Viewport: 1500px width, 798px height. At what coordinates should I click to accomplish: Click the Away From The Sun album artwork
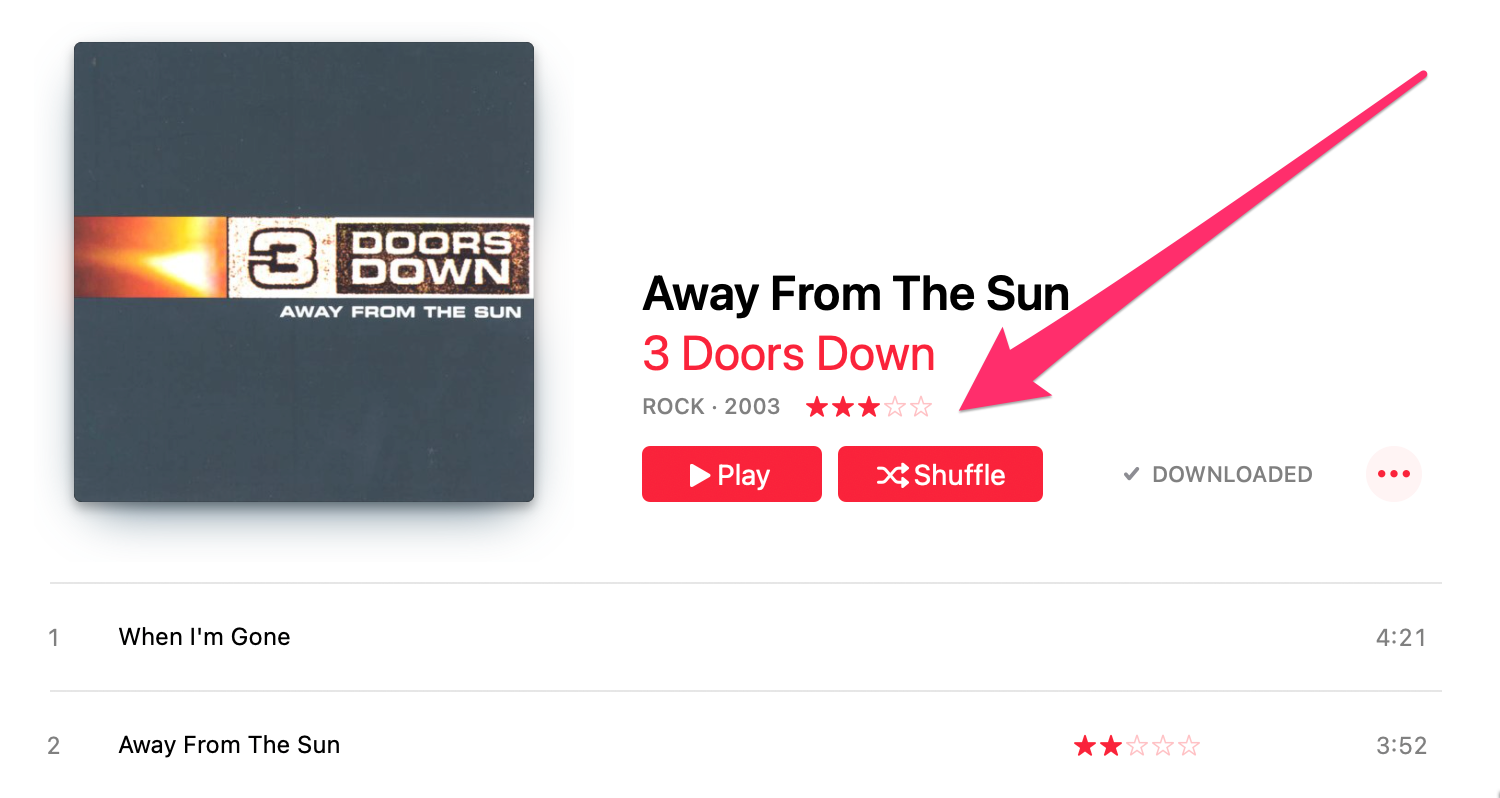pos(304,272)
